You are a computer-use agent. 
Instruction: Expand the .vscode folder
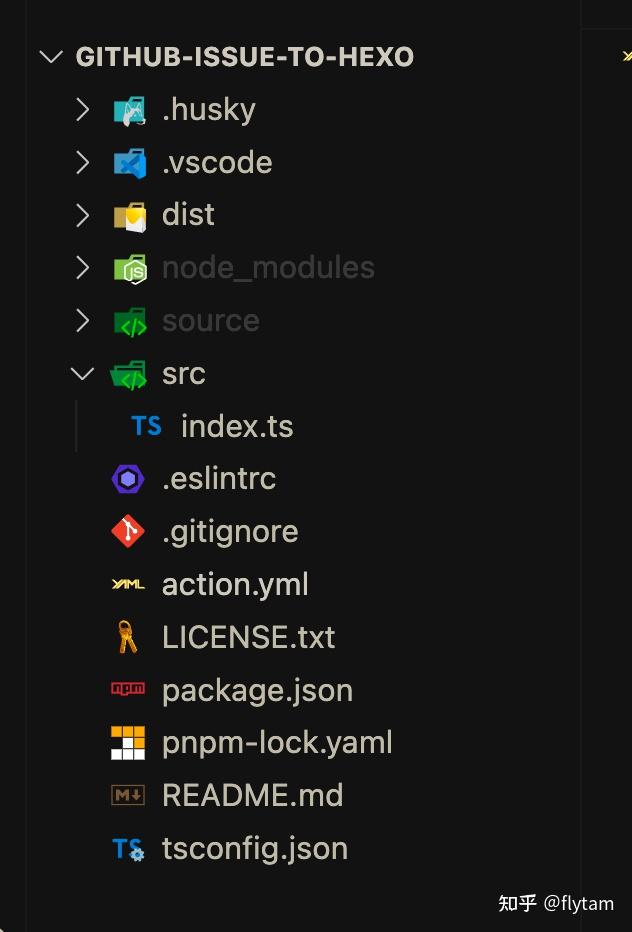coord(82,162)
